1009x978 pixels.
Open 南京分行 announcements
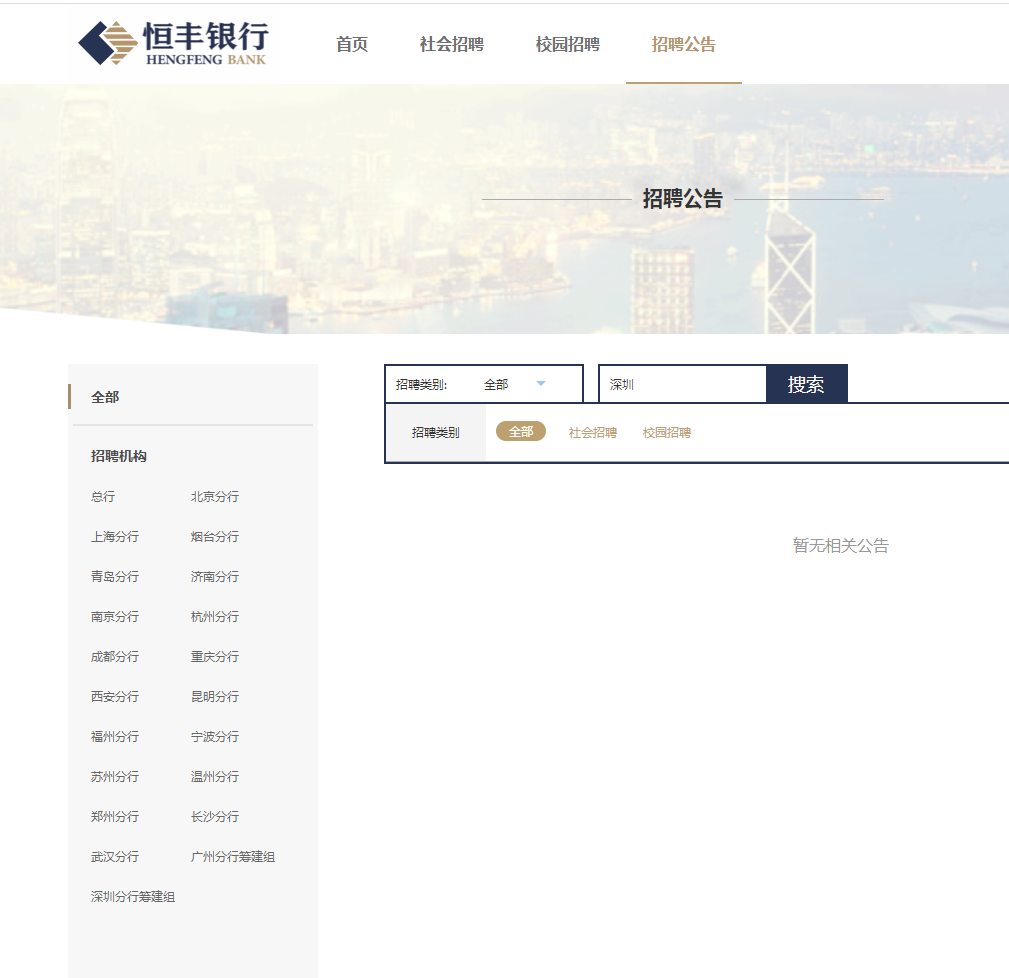coord(115,616)
